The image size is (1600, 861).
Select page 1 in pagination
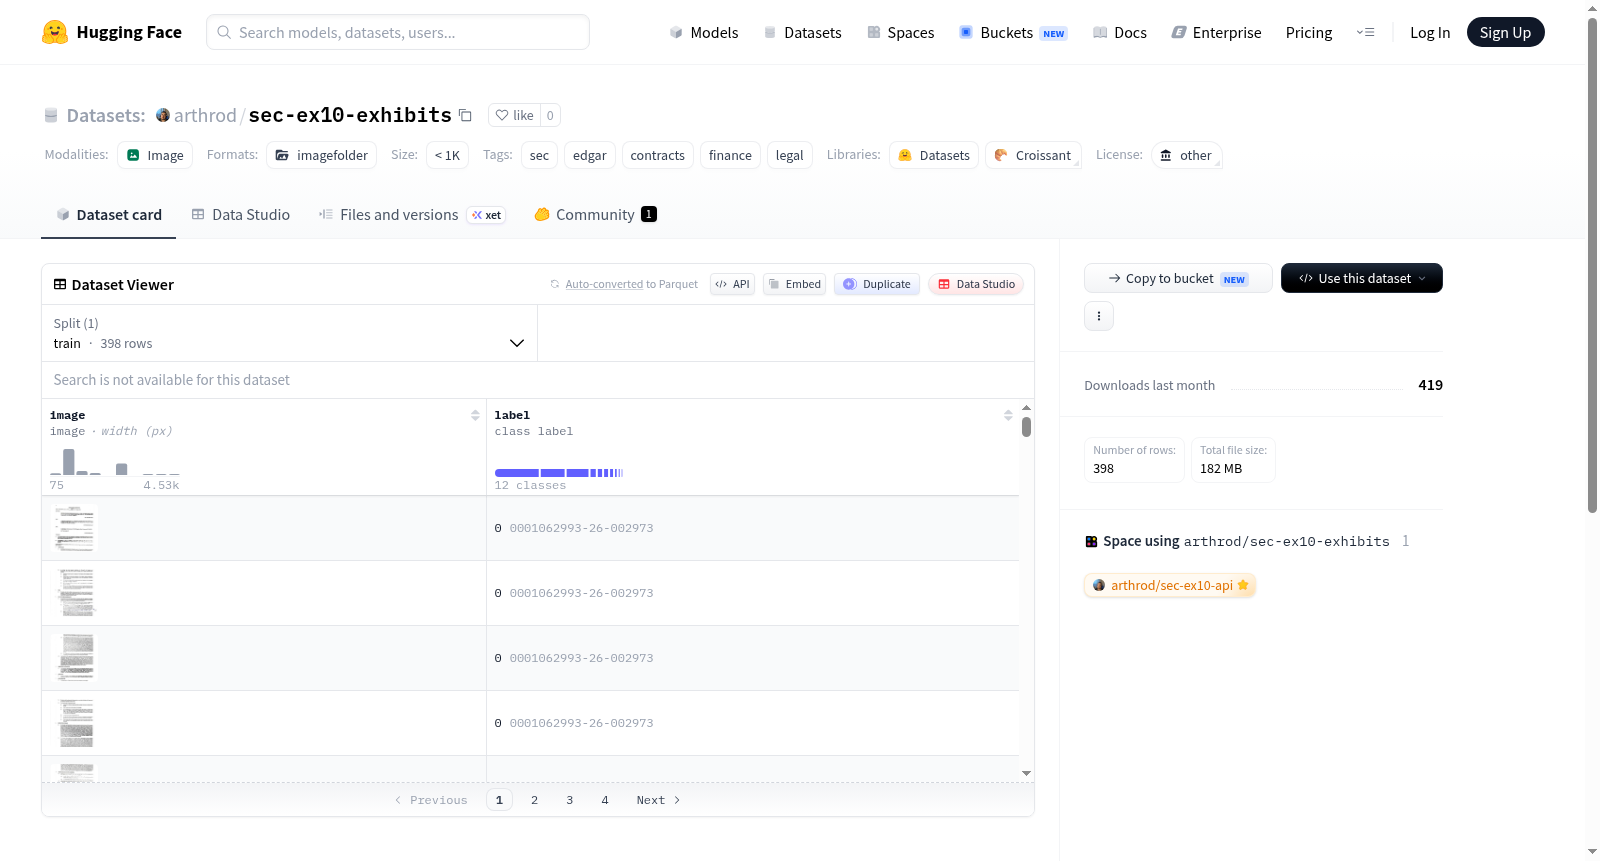499,800
